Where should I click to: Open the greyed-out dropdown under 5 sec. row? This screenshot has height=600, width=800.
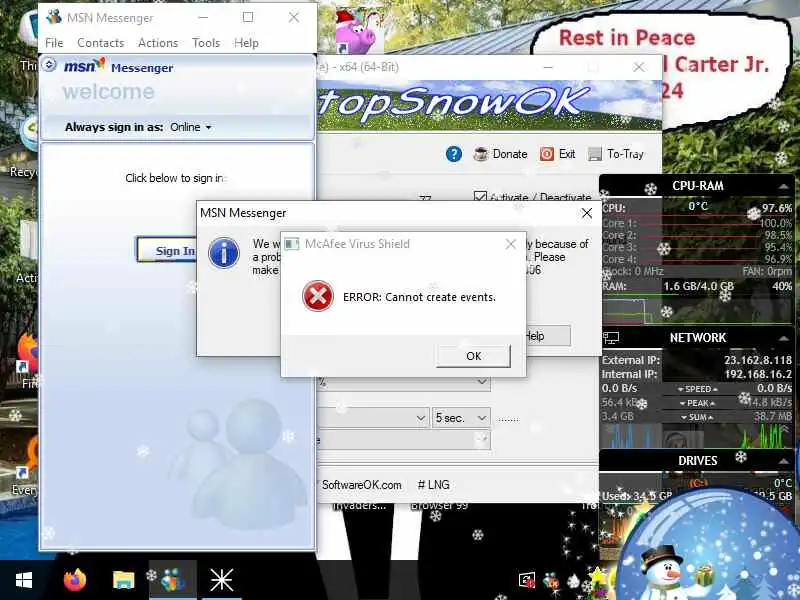403,439
